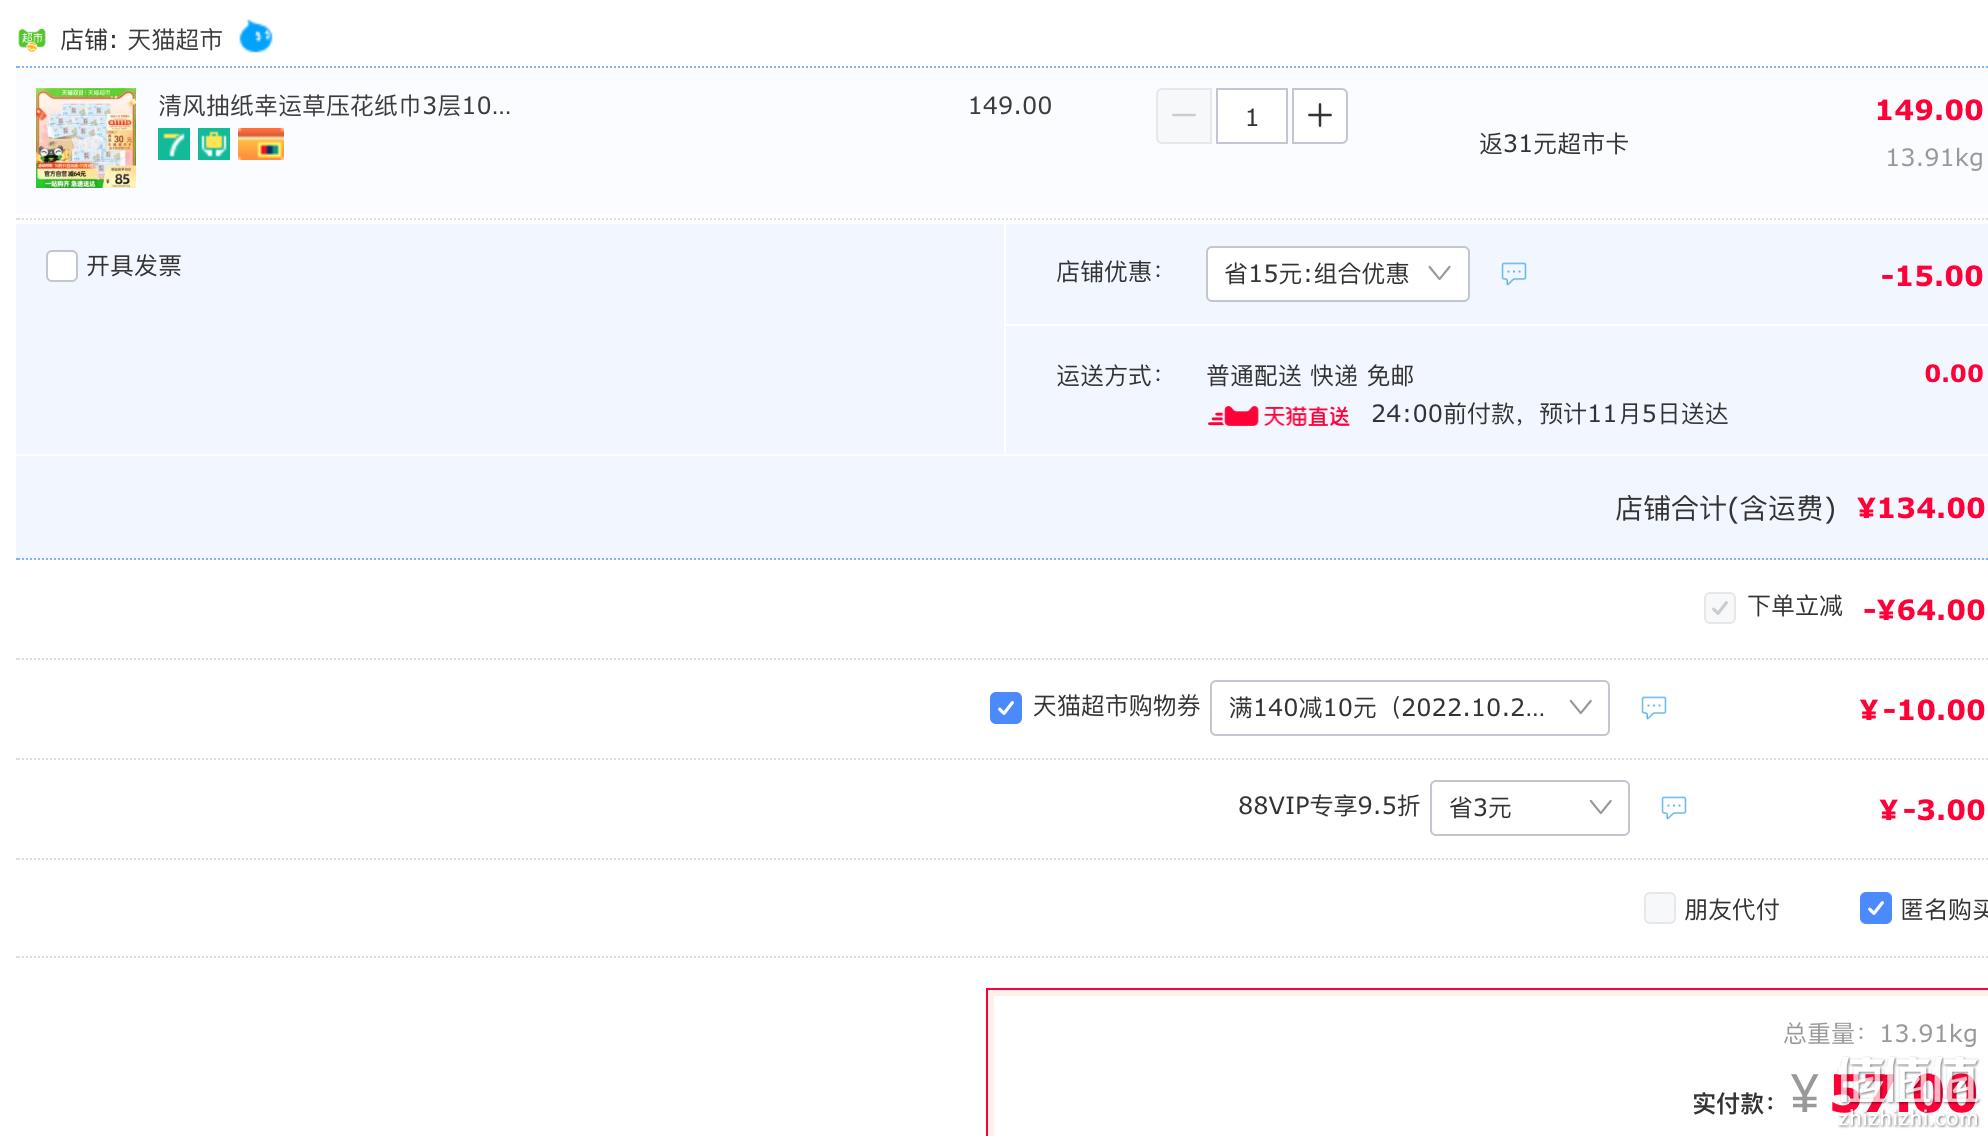Click the 88VIP专享9.5折 label

(1329, 806)
